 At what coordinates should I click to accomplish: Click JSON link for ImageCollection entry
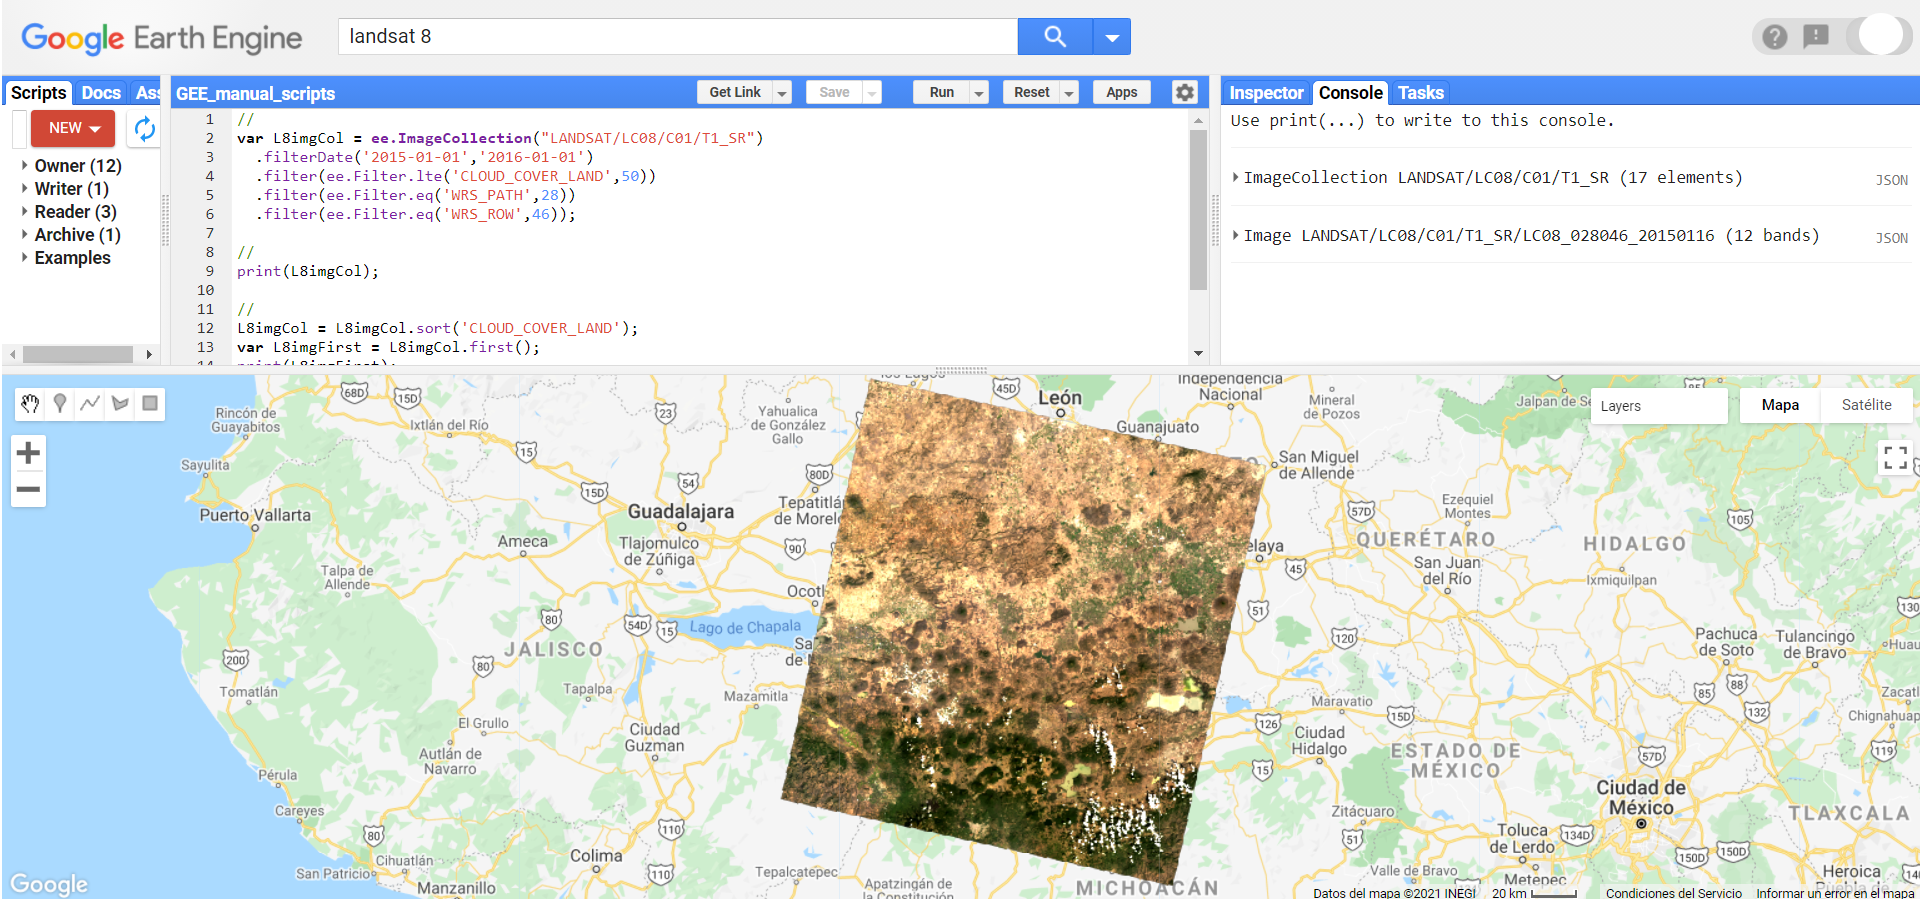pos(1891,180)
